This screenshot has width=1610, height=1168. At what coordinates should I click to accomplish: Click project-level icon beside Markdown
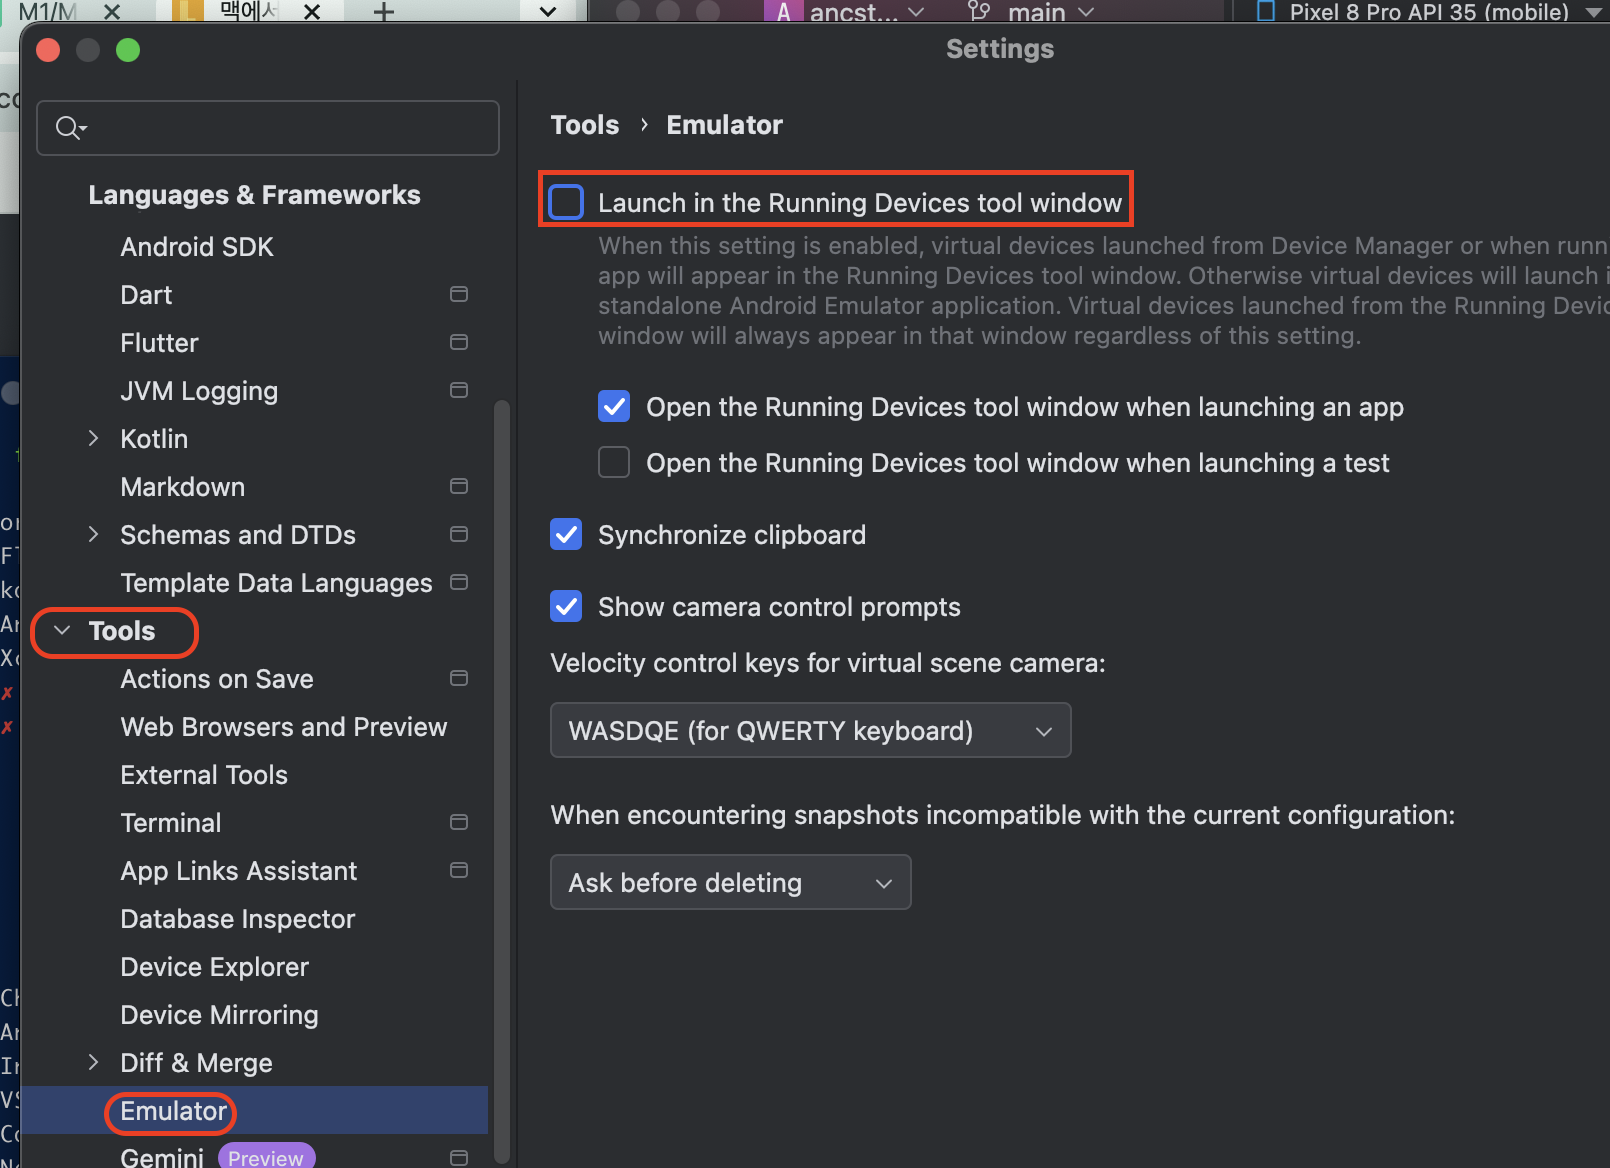tap(459, 486)
